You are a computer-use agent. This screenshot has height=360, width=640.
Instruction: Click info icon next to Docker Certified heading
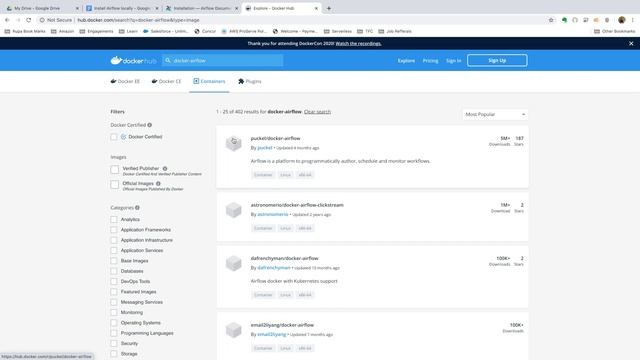tap(150, 125)
